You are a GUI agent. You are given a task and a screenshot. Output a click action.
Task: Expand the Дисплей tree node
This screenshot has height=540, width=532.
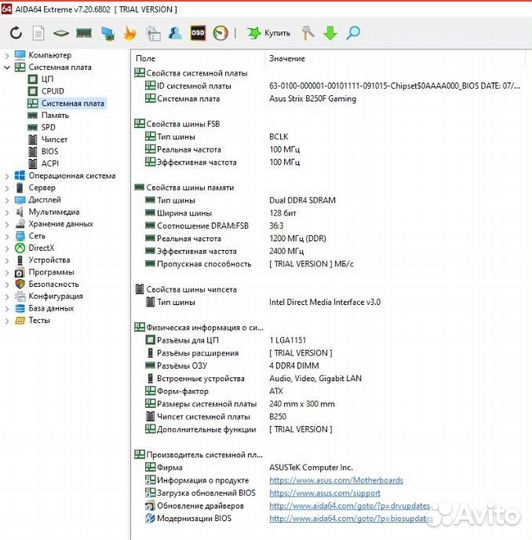(7, 200)
